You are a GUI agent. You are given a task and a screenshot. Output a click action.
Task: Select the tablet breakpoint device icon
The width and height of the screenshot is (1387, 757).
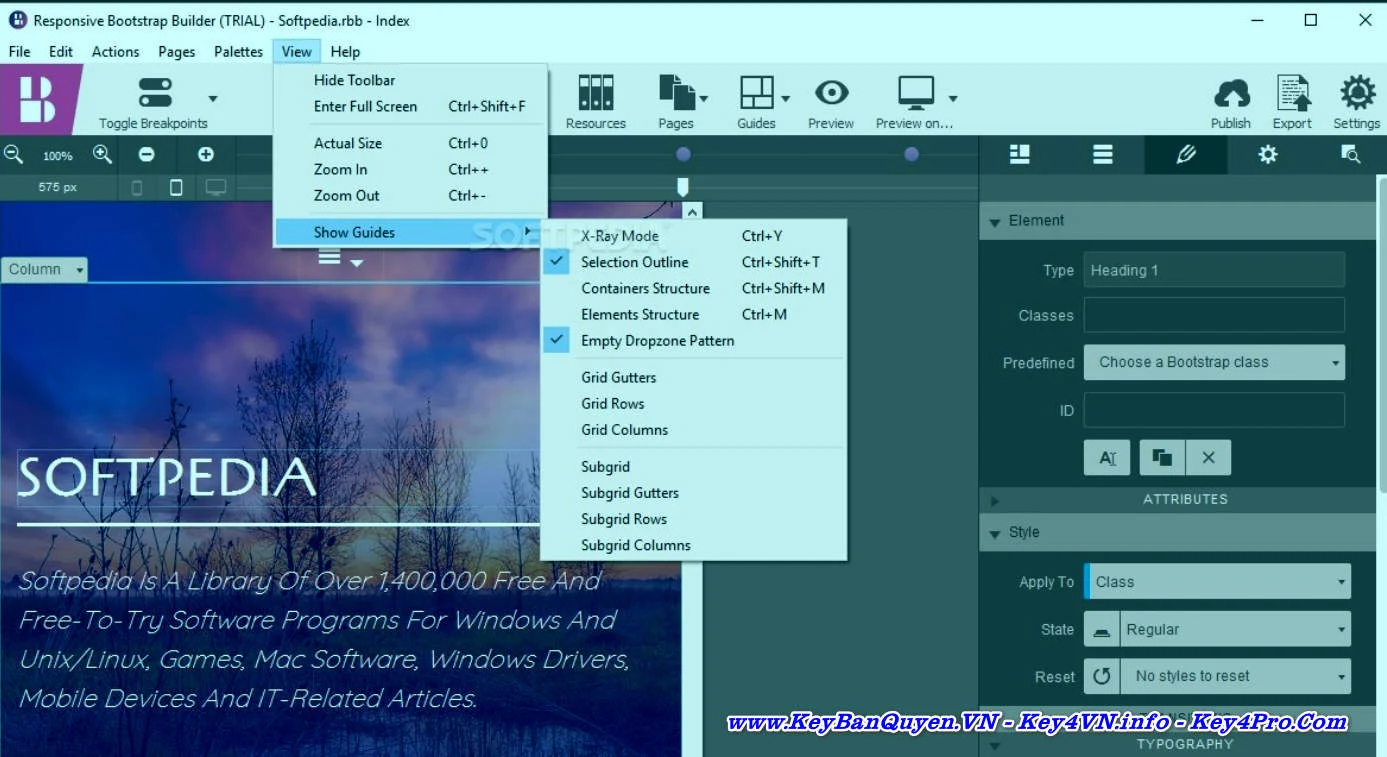coord(176,187)
